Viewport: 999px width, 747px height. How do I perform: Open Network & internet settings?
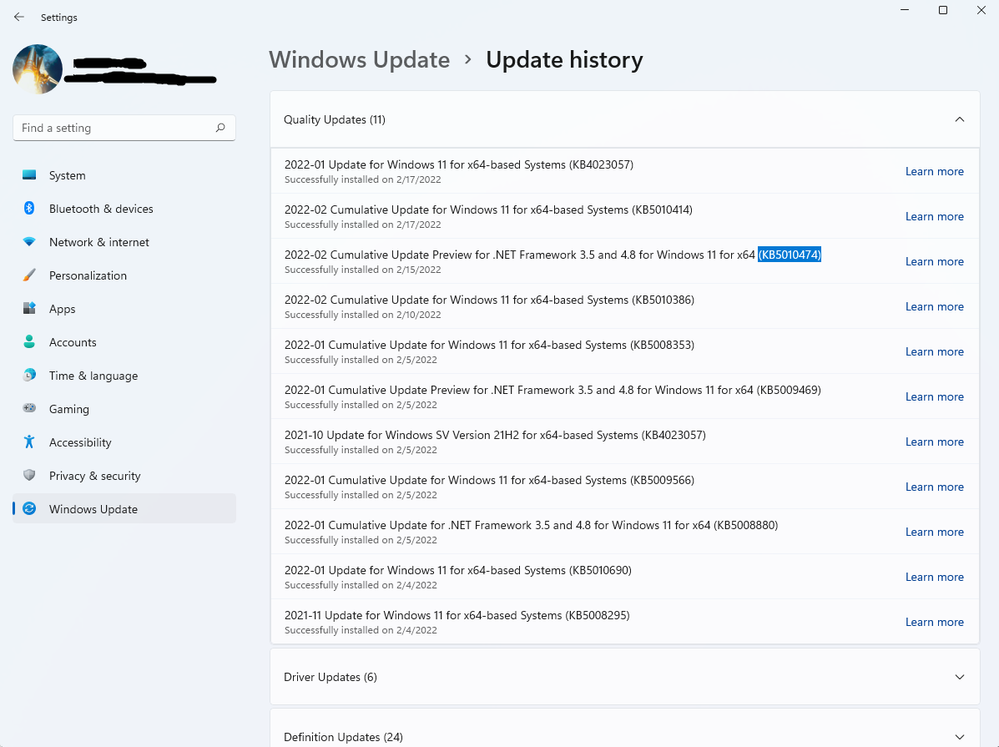[124, 242]
